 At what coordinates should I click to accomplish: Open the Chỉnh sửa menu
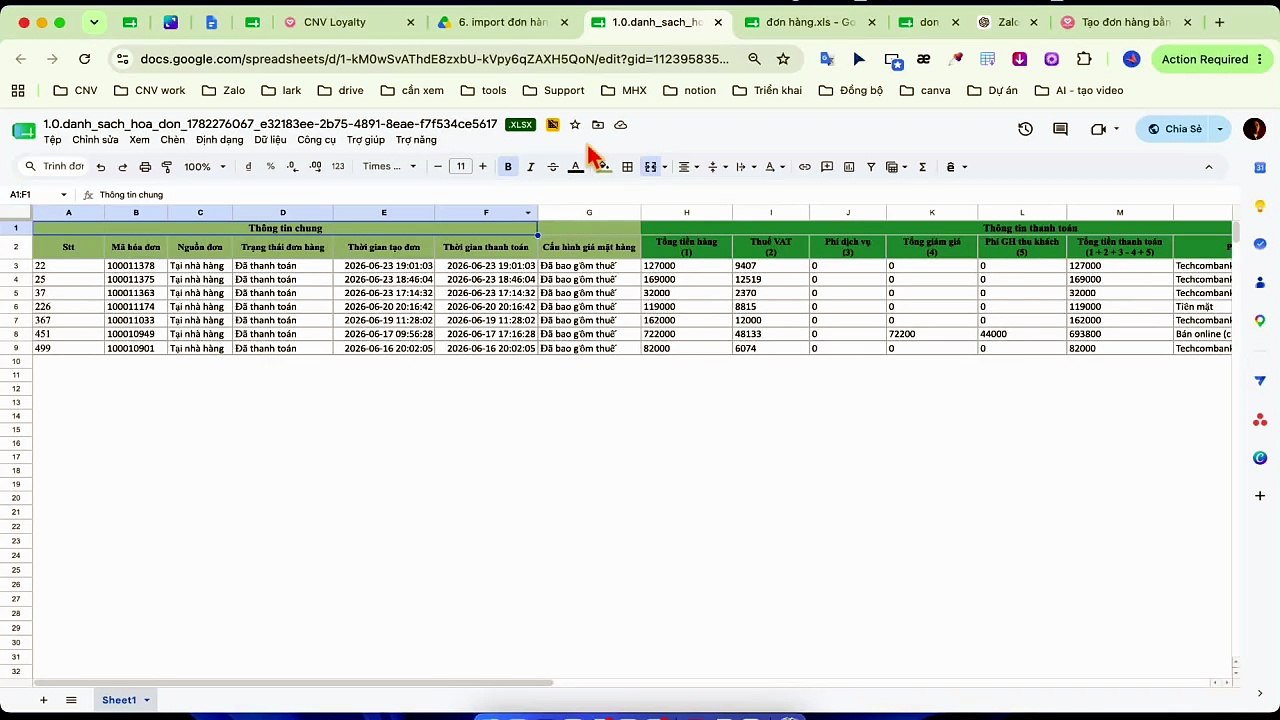[95, 140]
